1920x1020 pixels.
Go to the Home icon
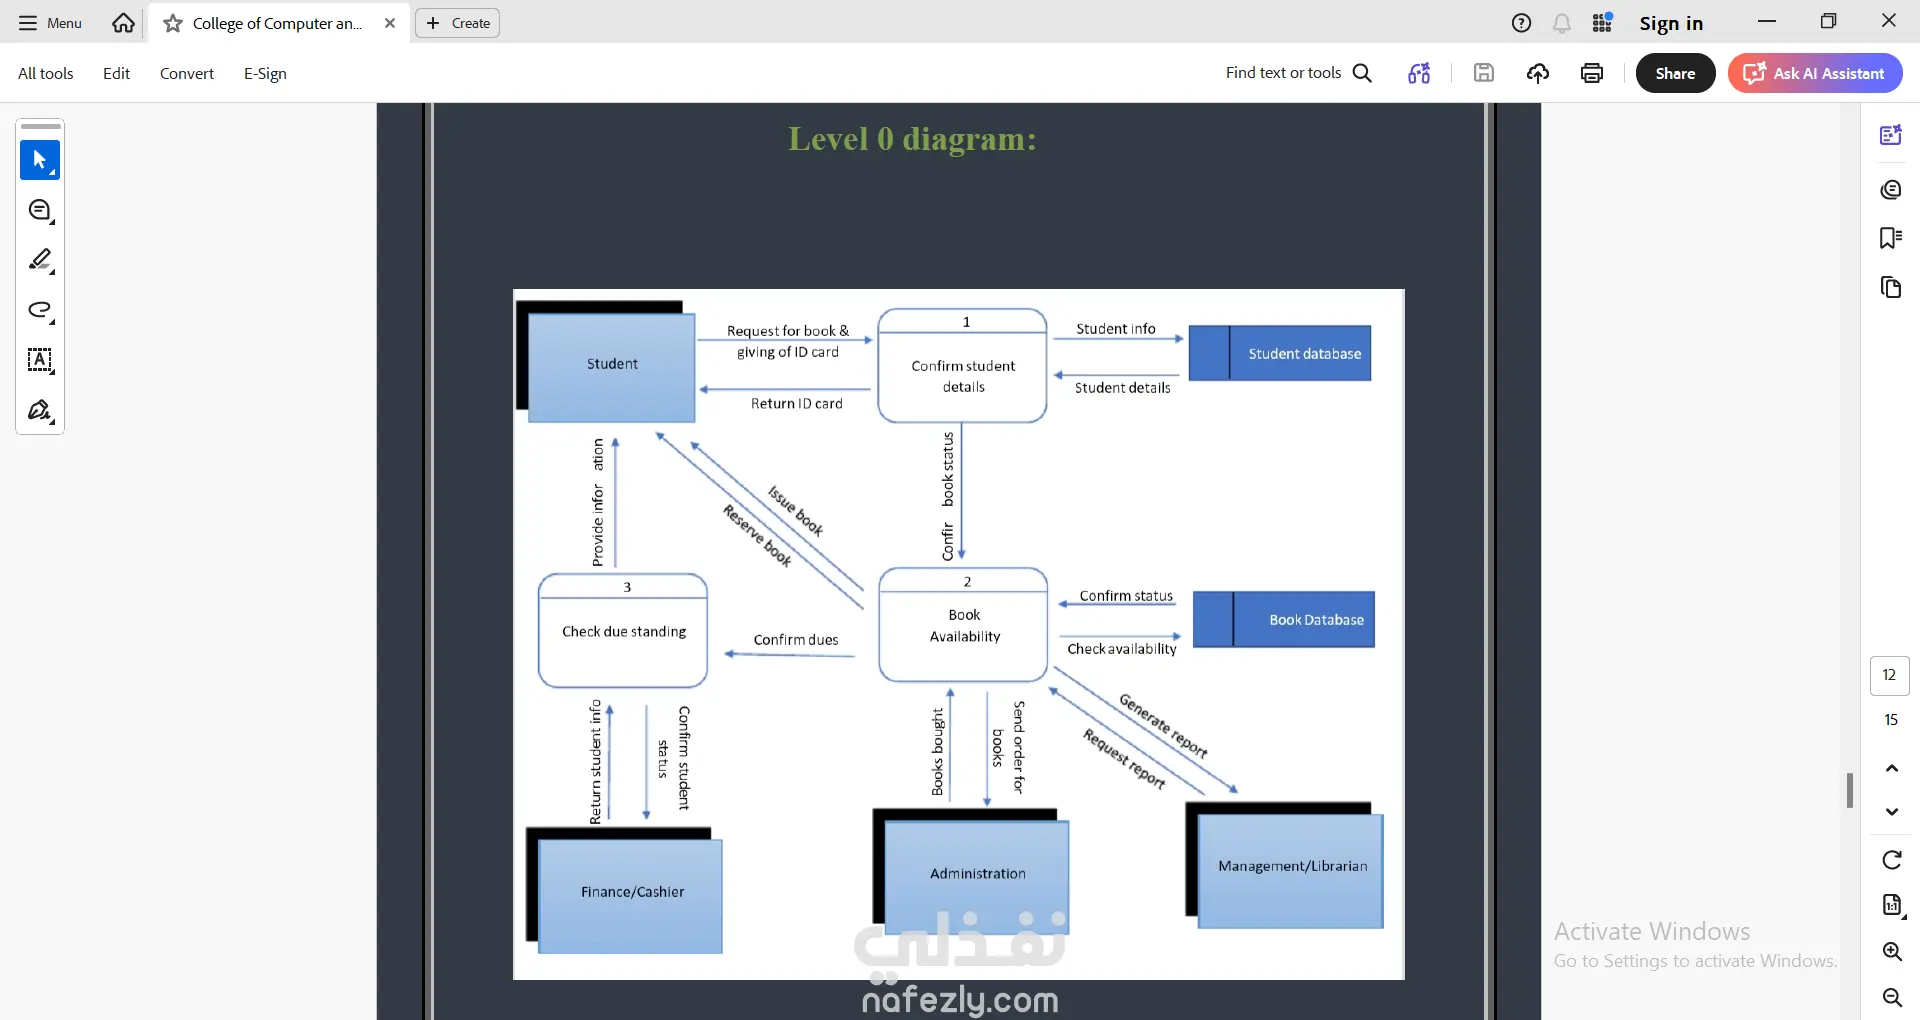(x=123, y=23)
